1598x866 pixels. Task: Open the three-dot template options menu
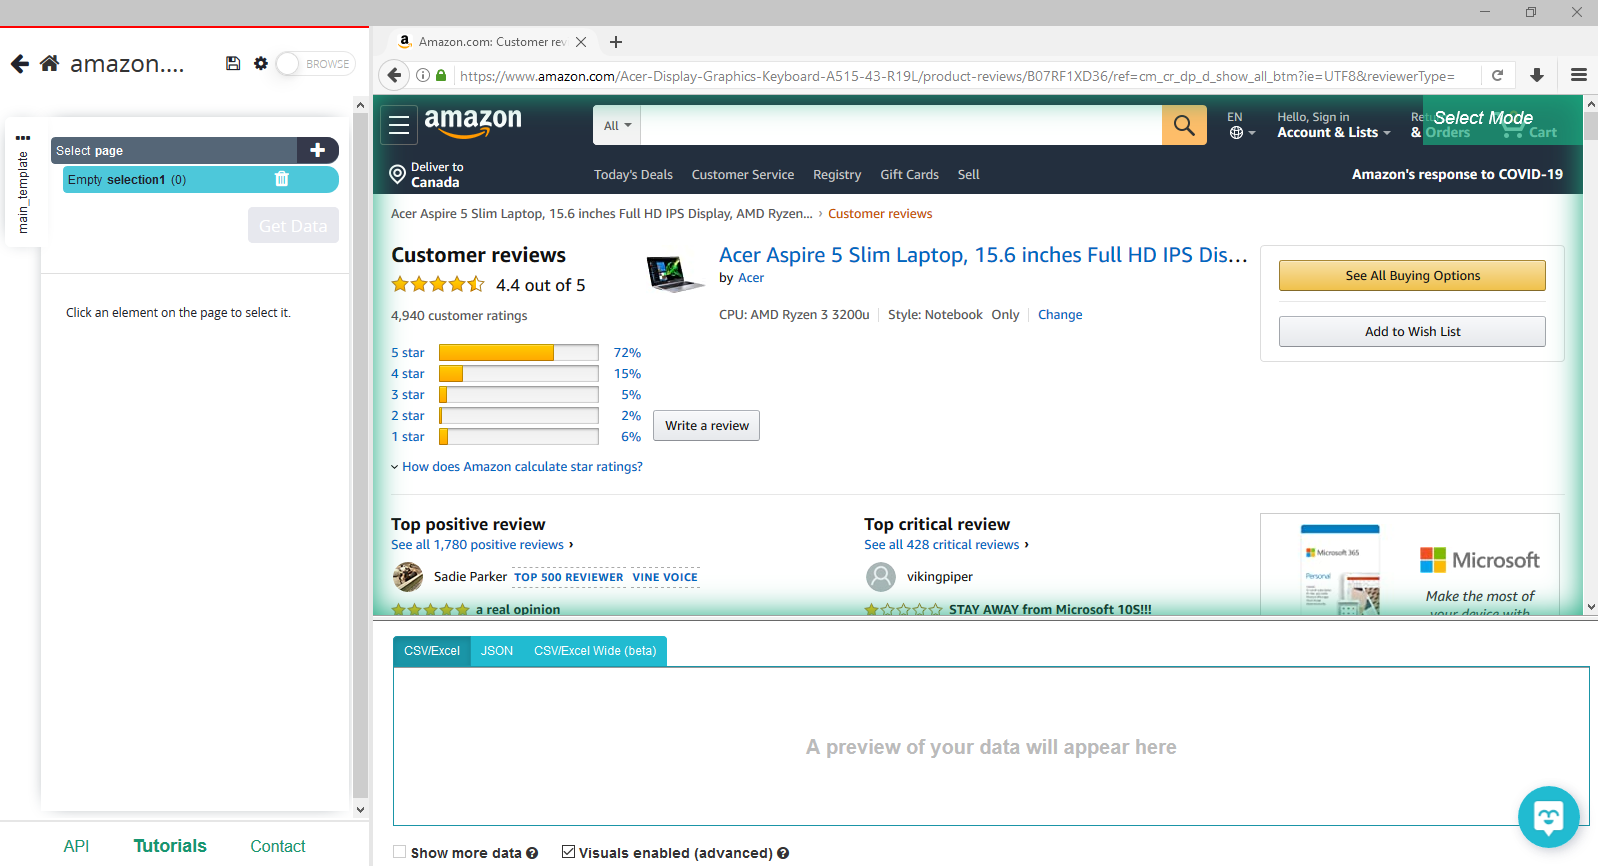[x=23, y=138]
